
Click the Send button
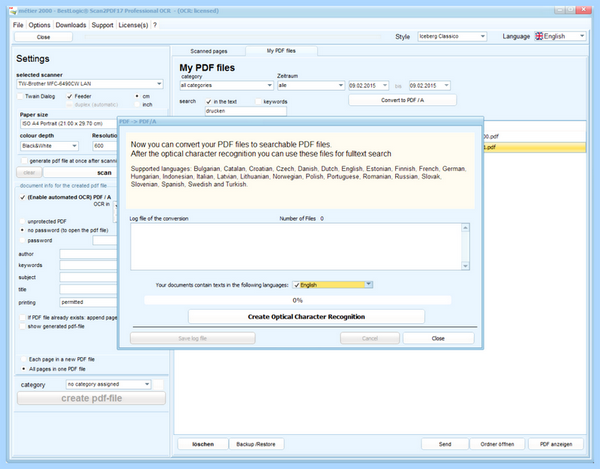click(445, 444)
